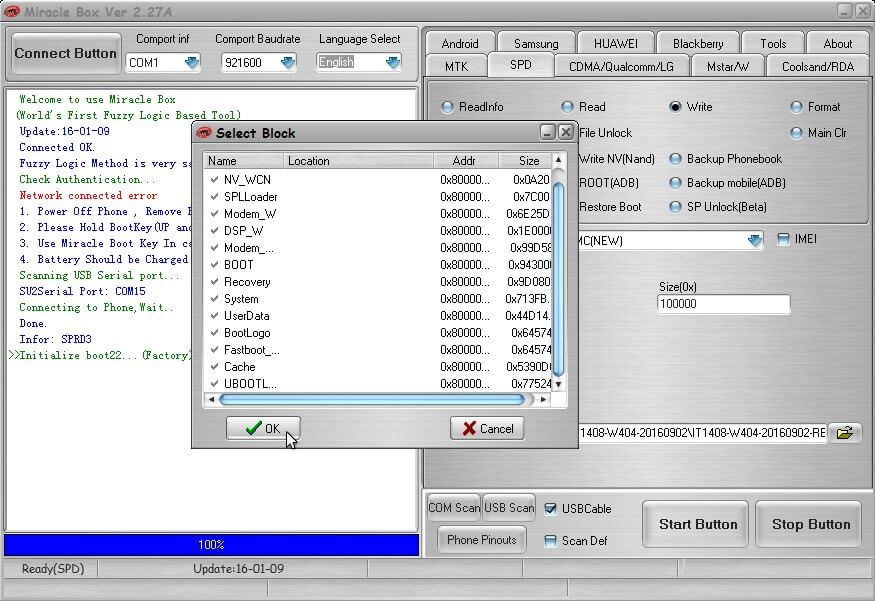This screenshot has height=601, width=875.
Task: Uncheck the BOOT block
Action: click(214, 265)
